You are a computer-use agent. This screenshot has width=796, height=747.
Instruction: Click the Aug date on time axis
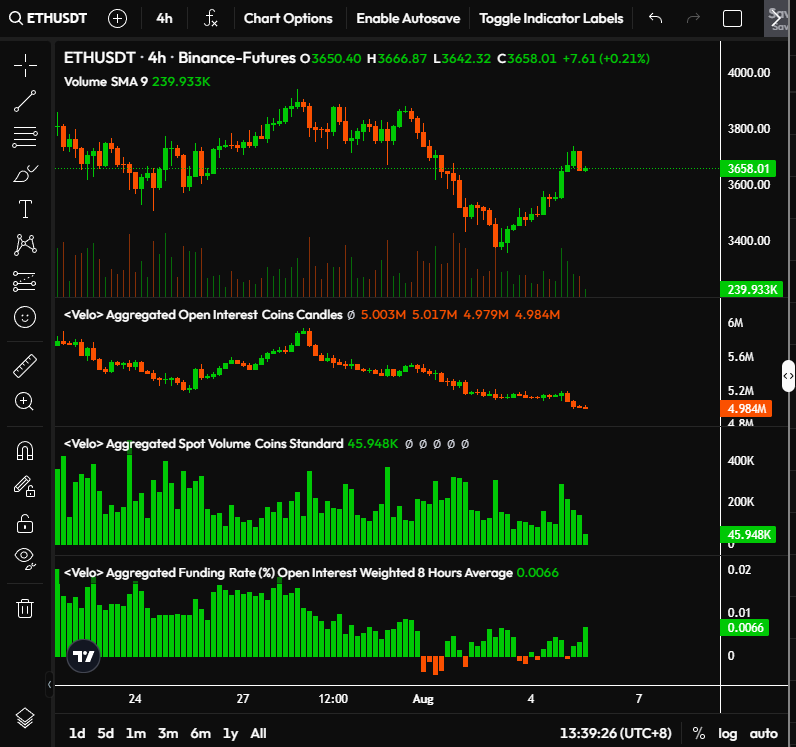tap(423, 699)
